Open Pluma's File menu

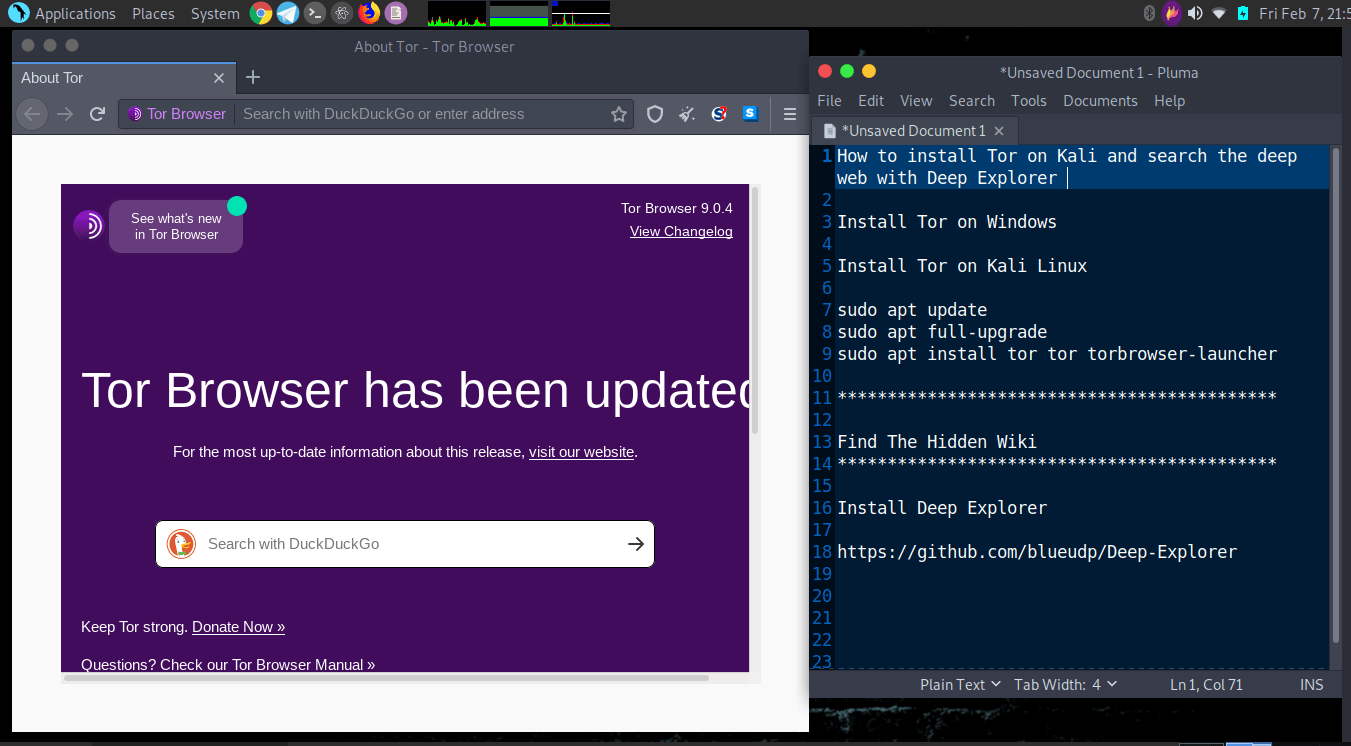coord(829,101)
